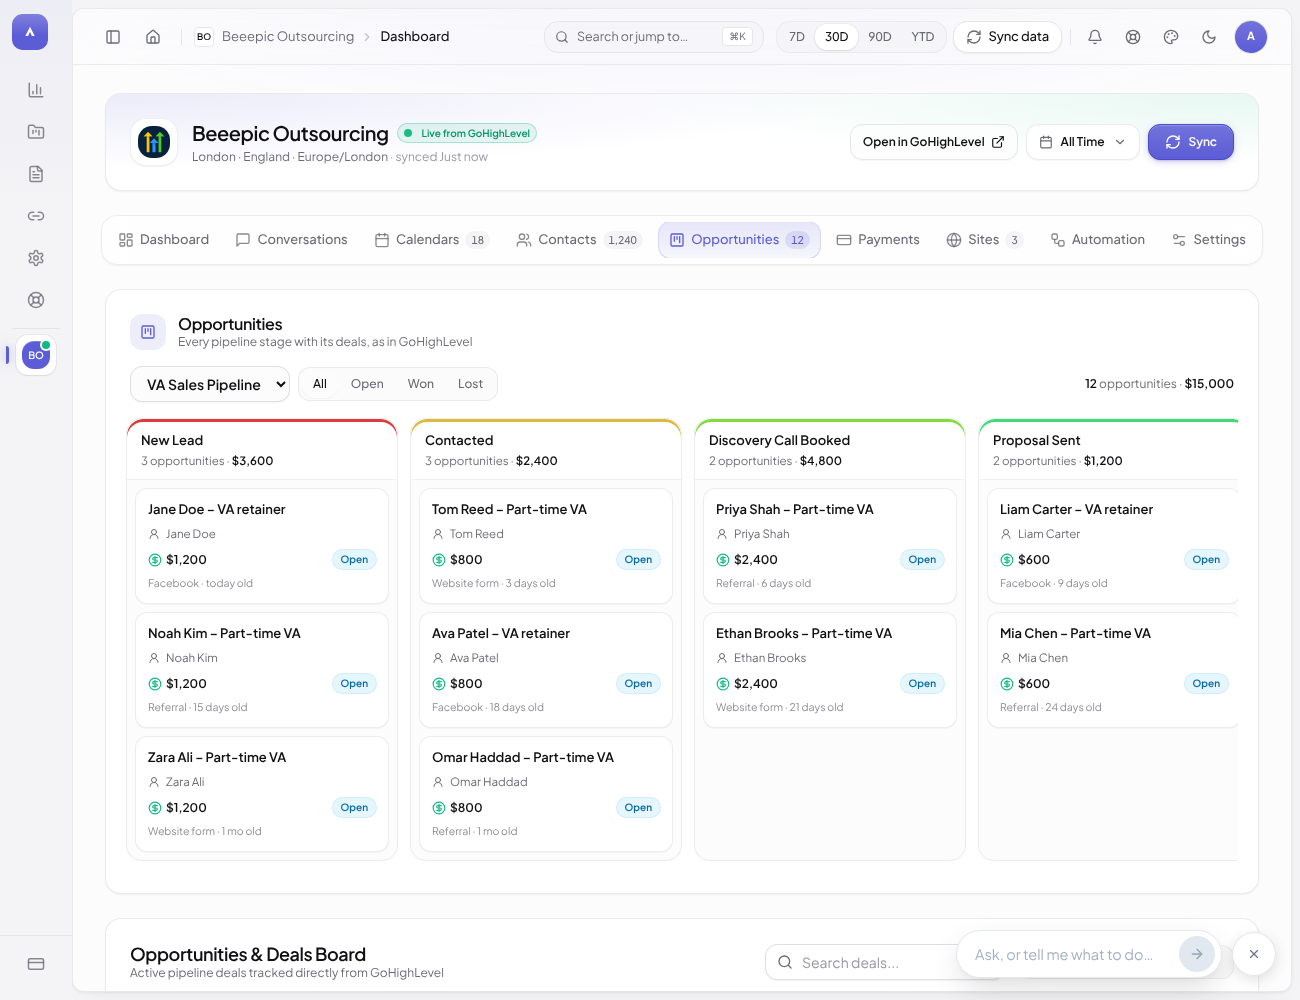Screen dimensions: 1300x1000
Task: Select the BO workspace sidebar avatar
Action: click(36, 355)
